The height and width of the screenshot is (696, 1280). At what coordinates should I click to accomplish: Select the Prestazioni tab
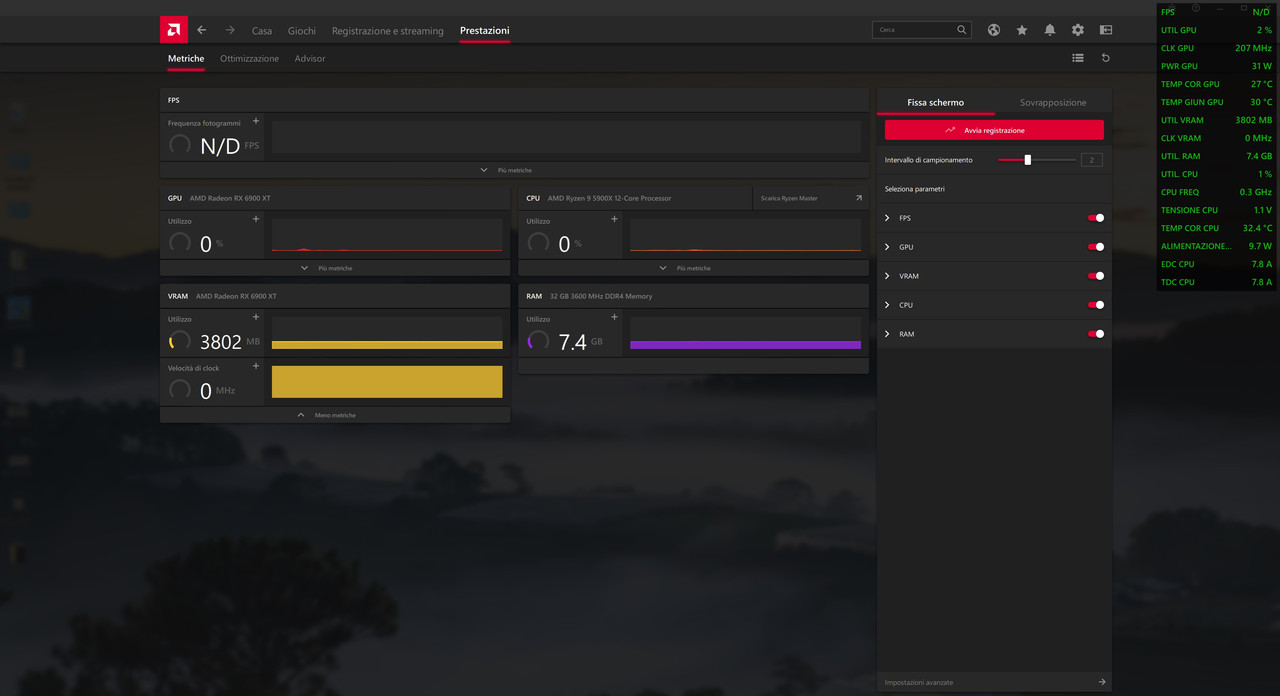(485, 31)
